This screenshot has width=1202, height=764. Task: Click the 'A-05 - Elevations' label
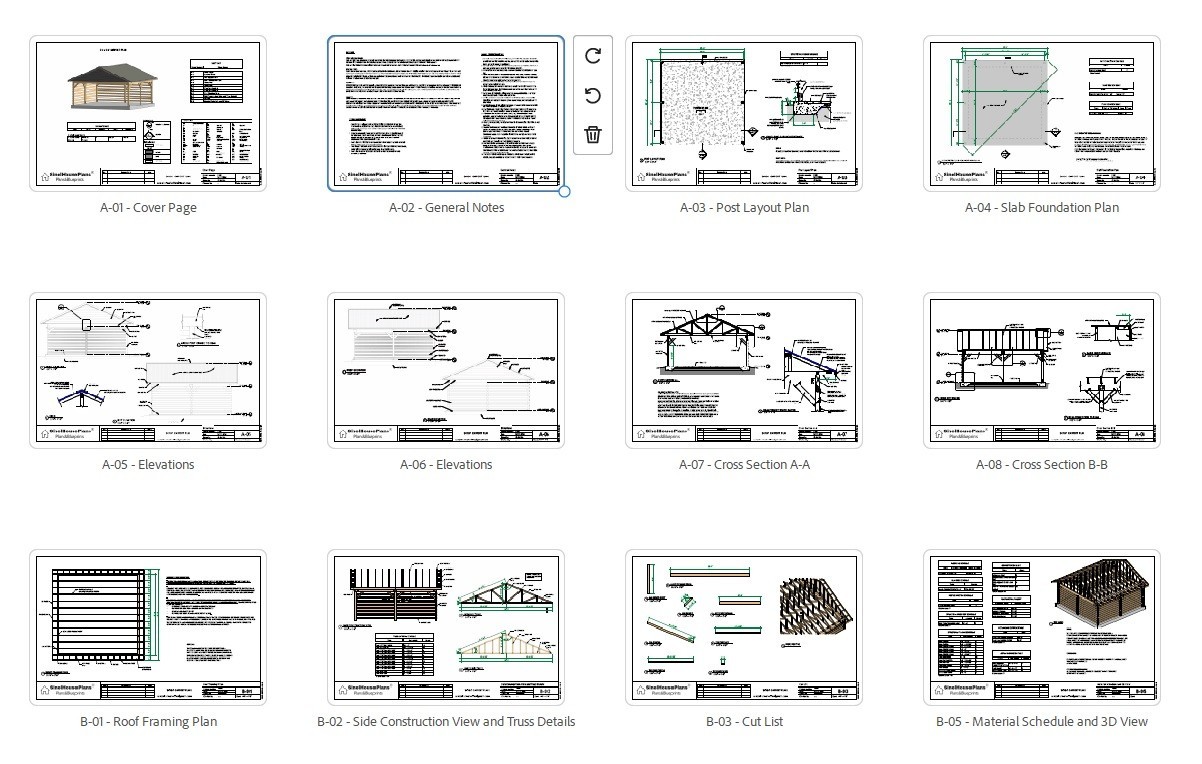pos(148,465)
